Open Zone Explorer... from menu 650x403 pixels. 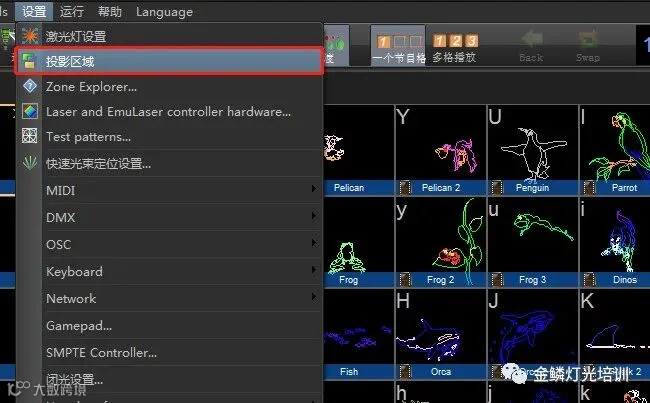(169, 87)
